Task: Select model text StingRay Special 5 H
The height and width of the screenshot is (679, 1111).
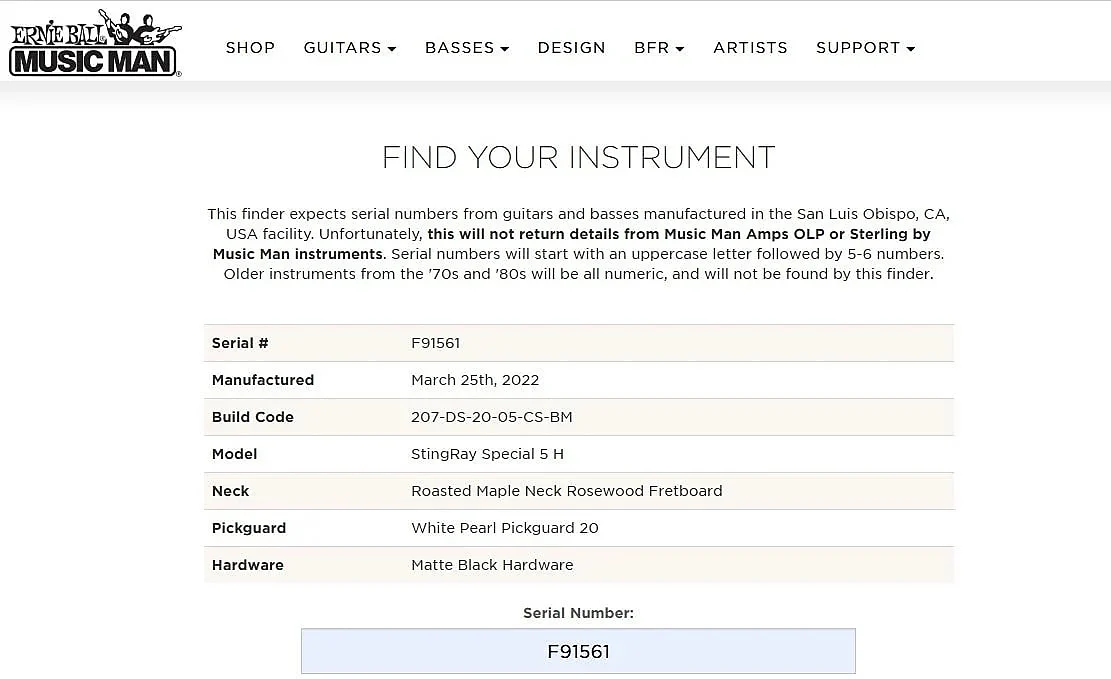Action: click(x=487, y=454)
